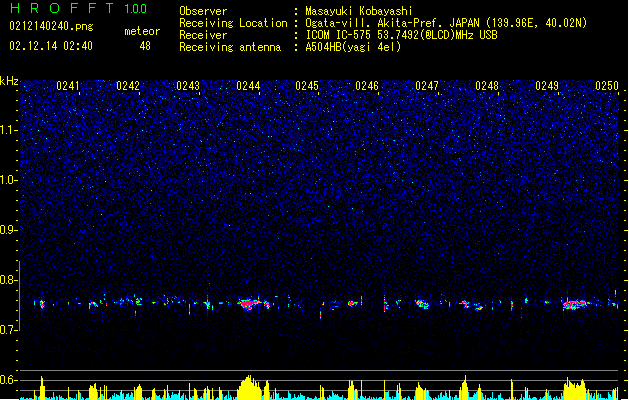The height and width of the screenshot is (400, 629).
Task: Click the strong red meteor echo near 0244
Action: pyautogui.click(x=250, y=304)
